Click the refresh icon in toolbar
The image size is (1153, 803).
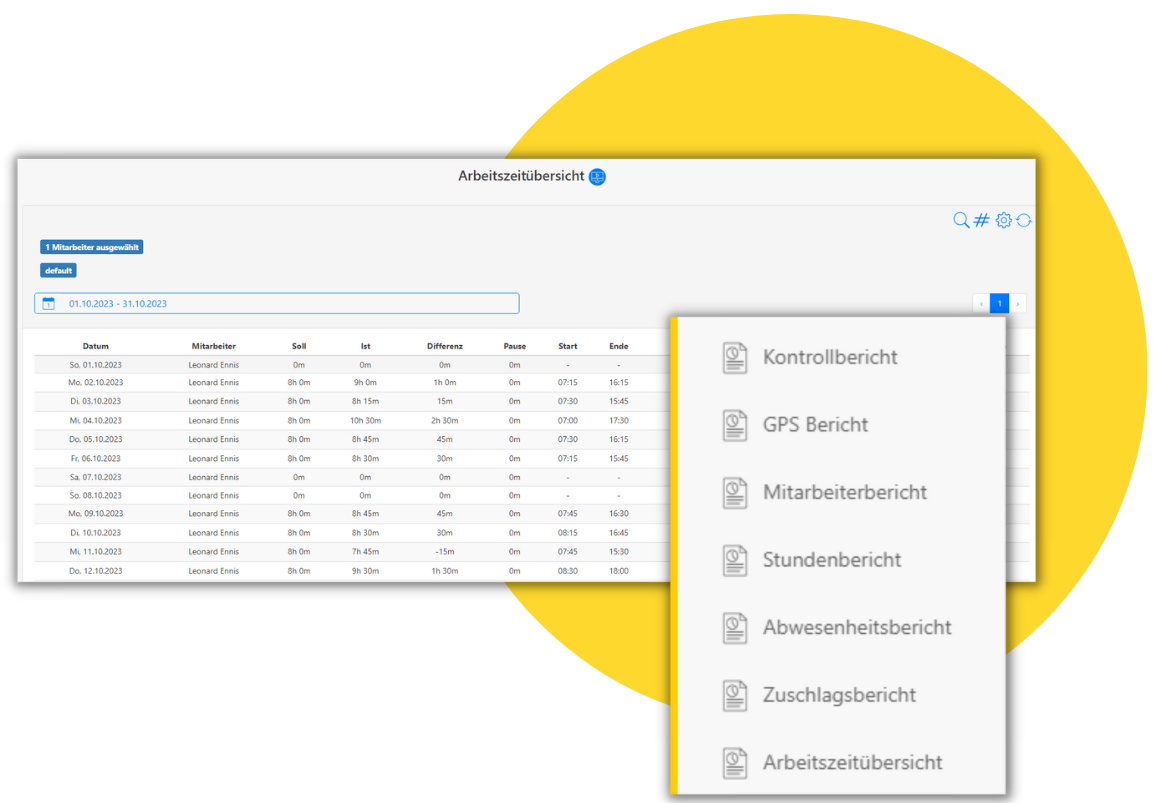click(1023, 220)
